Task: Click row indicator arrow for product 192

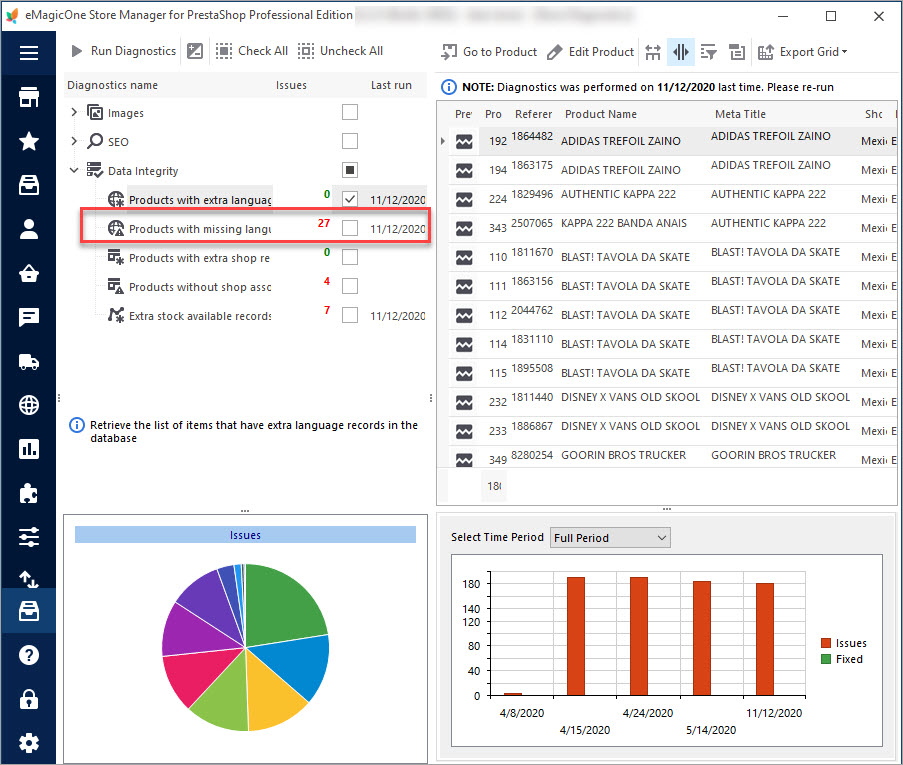Action: coord(442,141)
